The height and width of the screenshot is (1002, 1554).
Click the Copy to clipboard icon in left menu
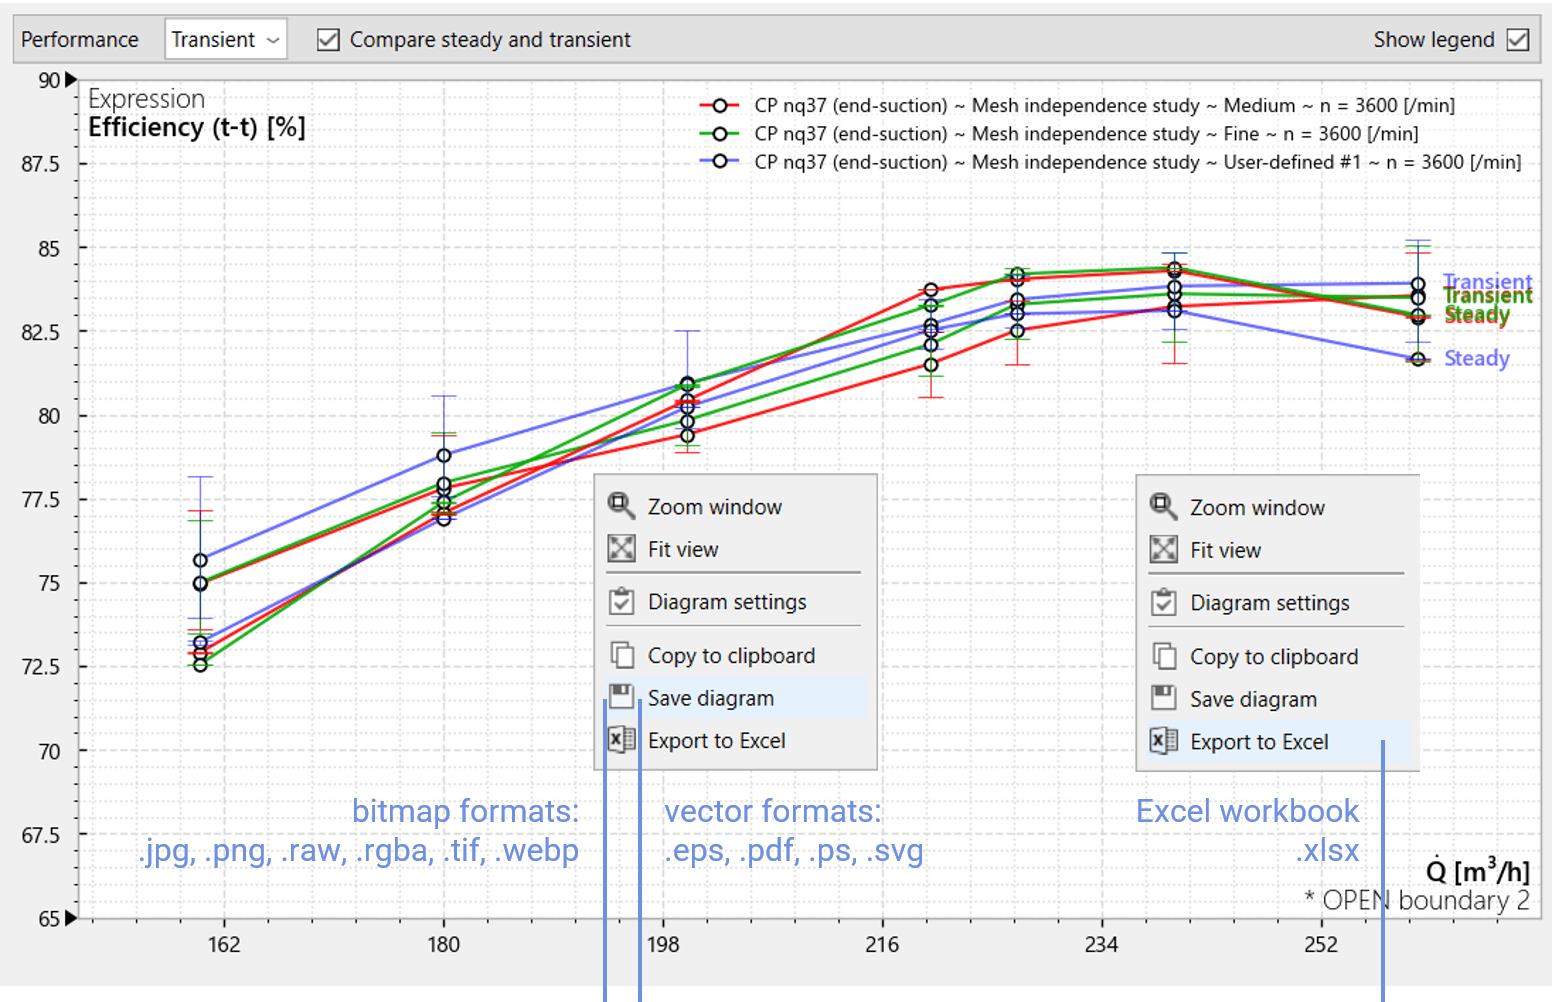click(621, 655)
